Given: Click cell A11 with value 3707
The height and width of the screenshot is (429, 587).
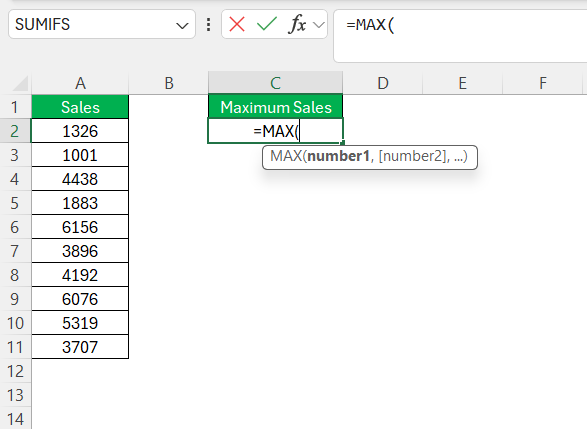Looking at the screenshot, I should (80, 347).
